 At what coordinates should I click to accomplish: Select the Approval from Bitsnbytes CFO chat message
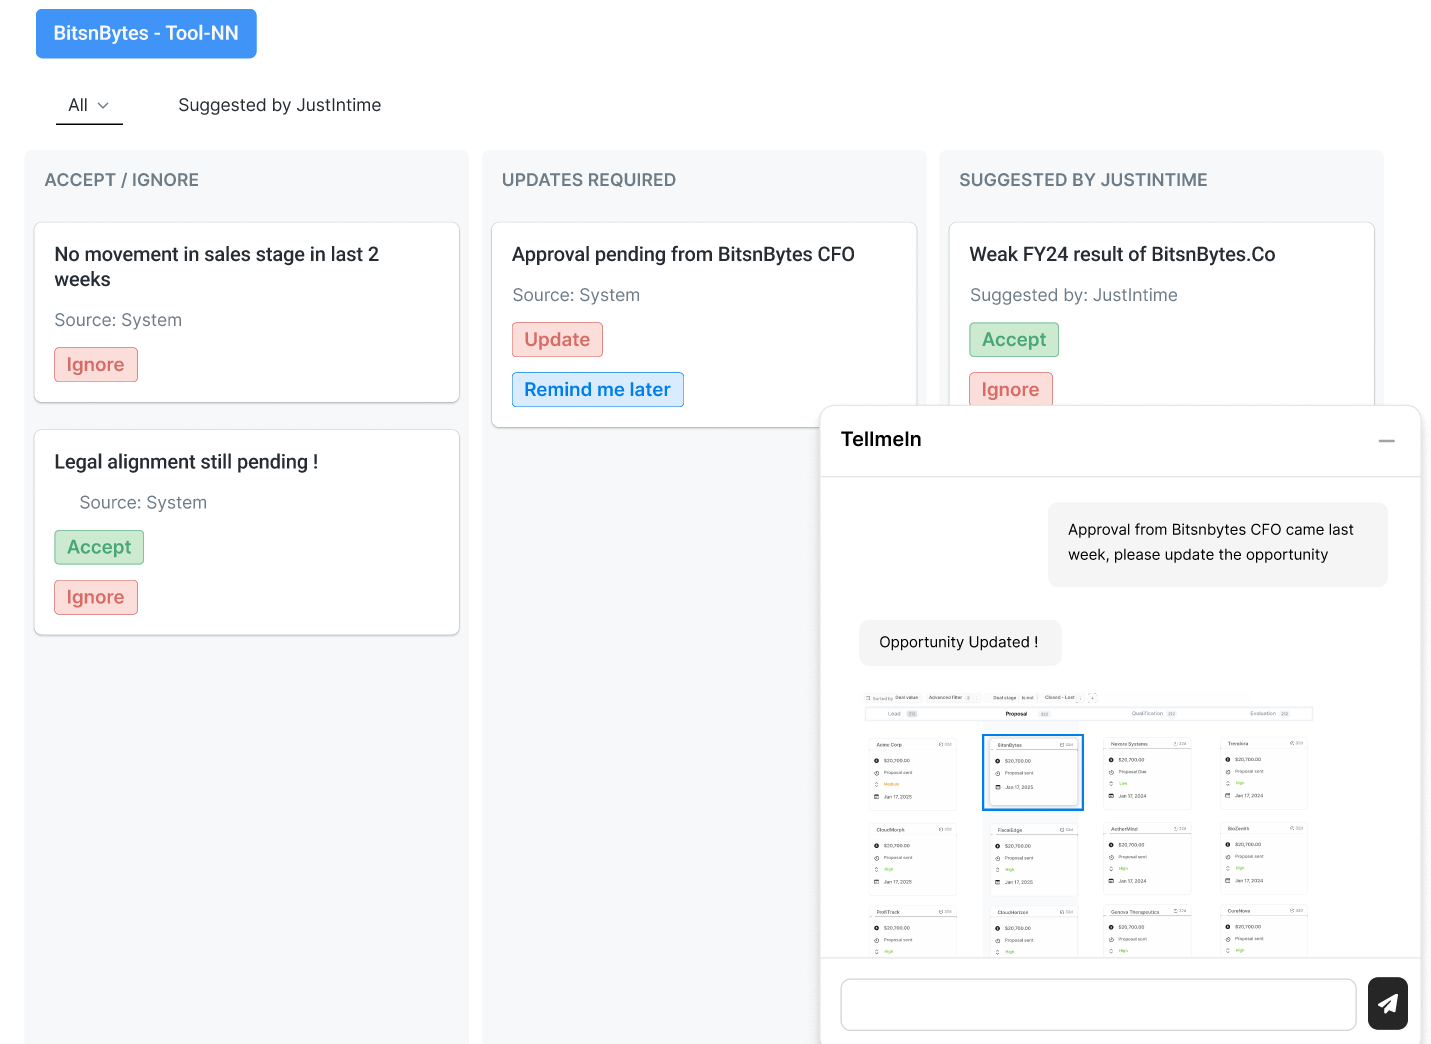pos(1217,543)
